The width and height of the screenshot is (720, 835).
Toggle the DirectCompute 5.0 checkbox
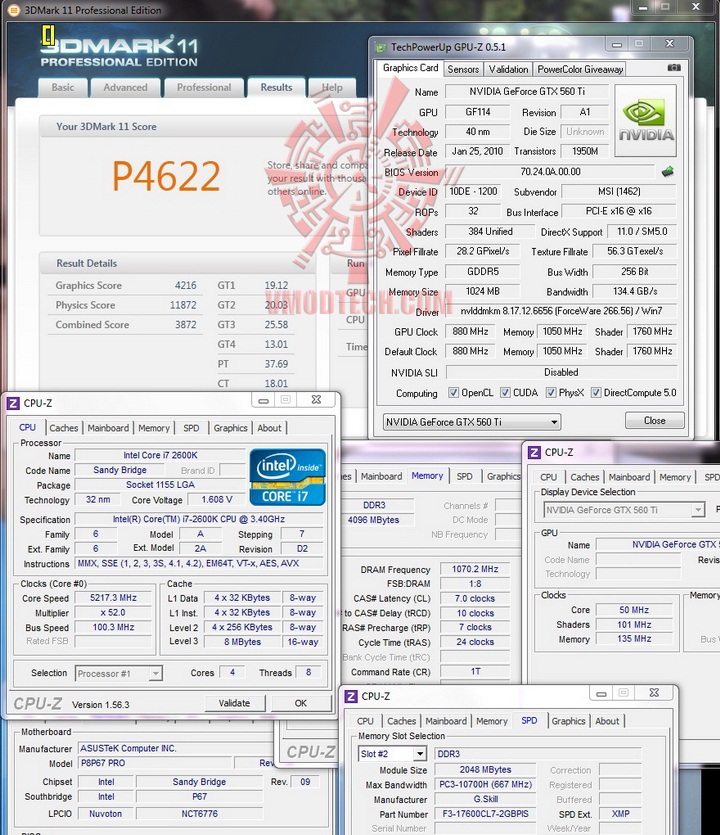pos(596,393)
